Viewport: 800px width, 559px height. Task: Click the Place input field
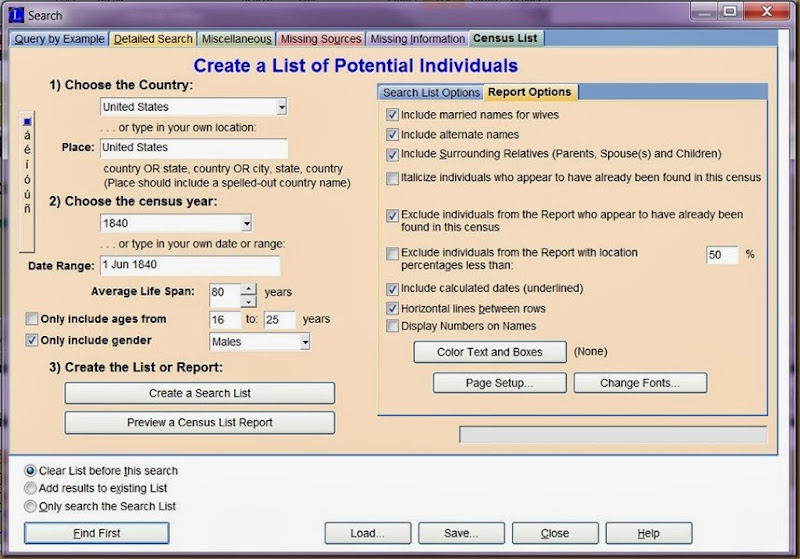[194, 147]
